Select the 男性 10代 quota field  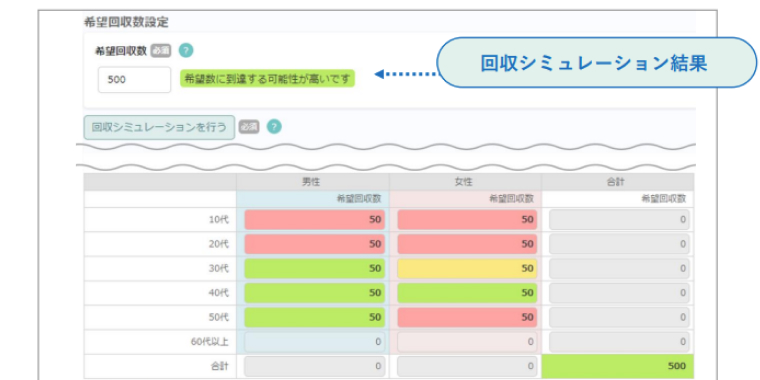pos(315,220)
